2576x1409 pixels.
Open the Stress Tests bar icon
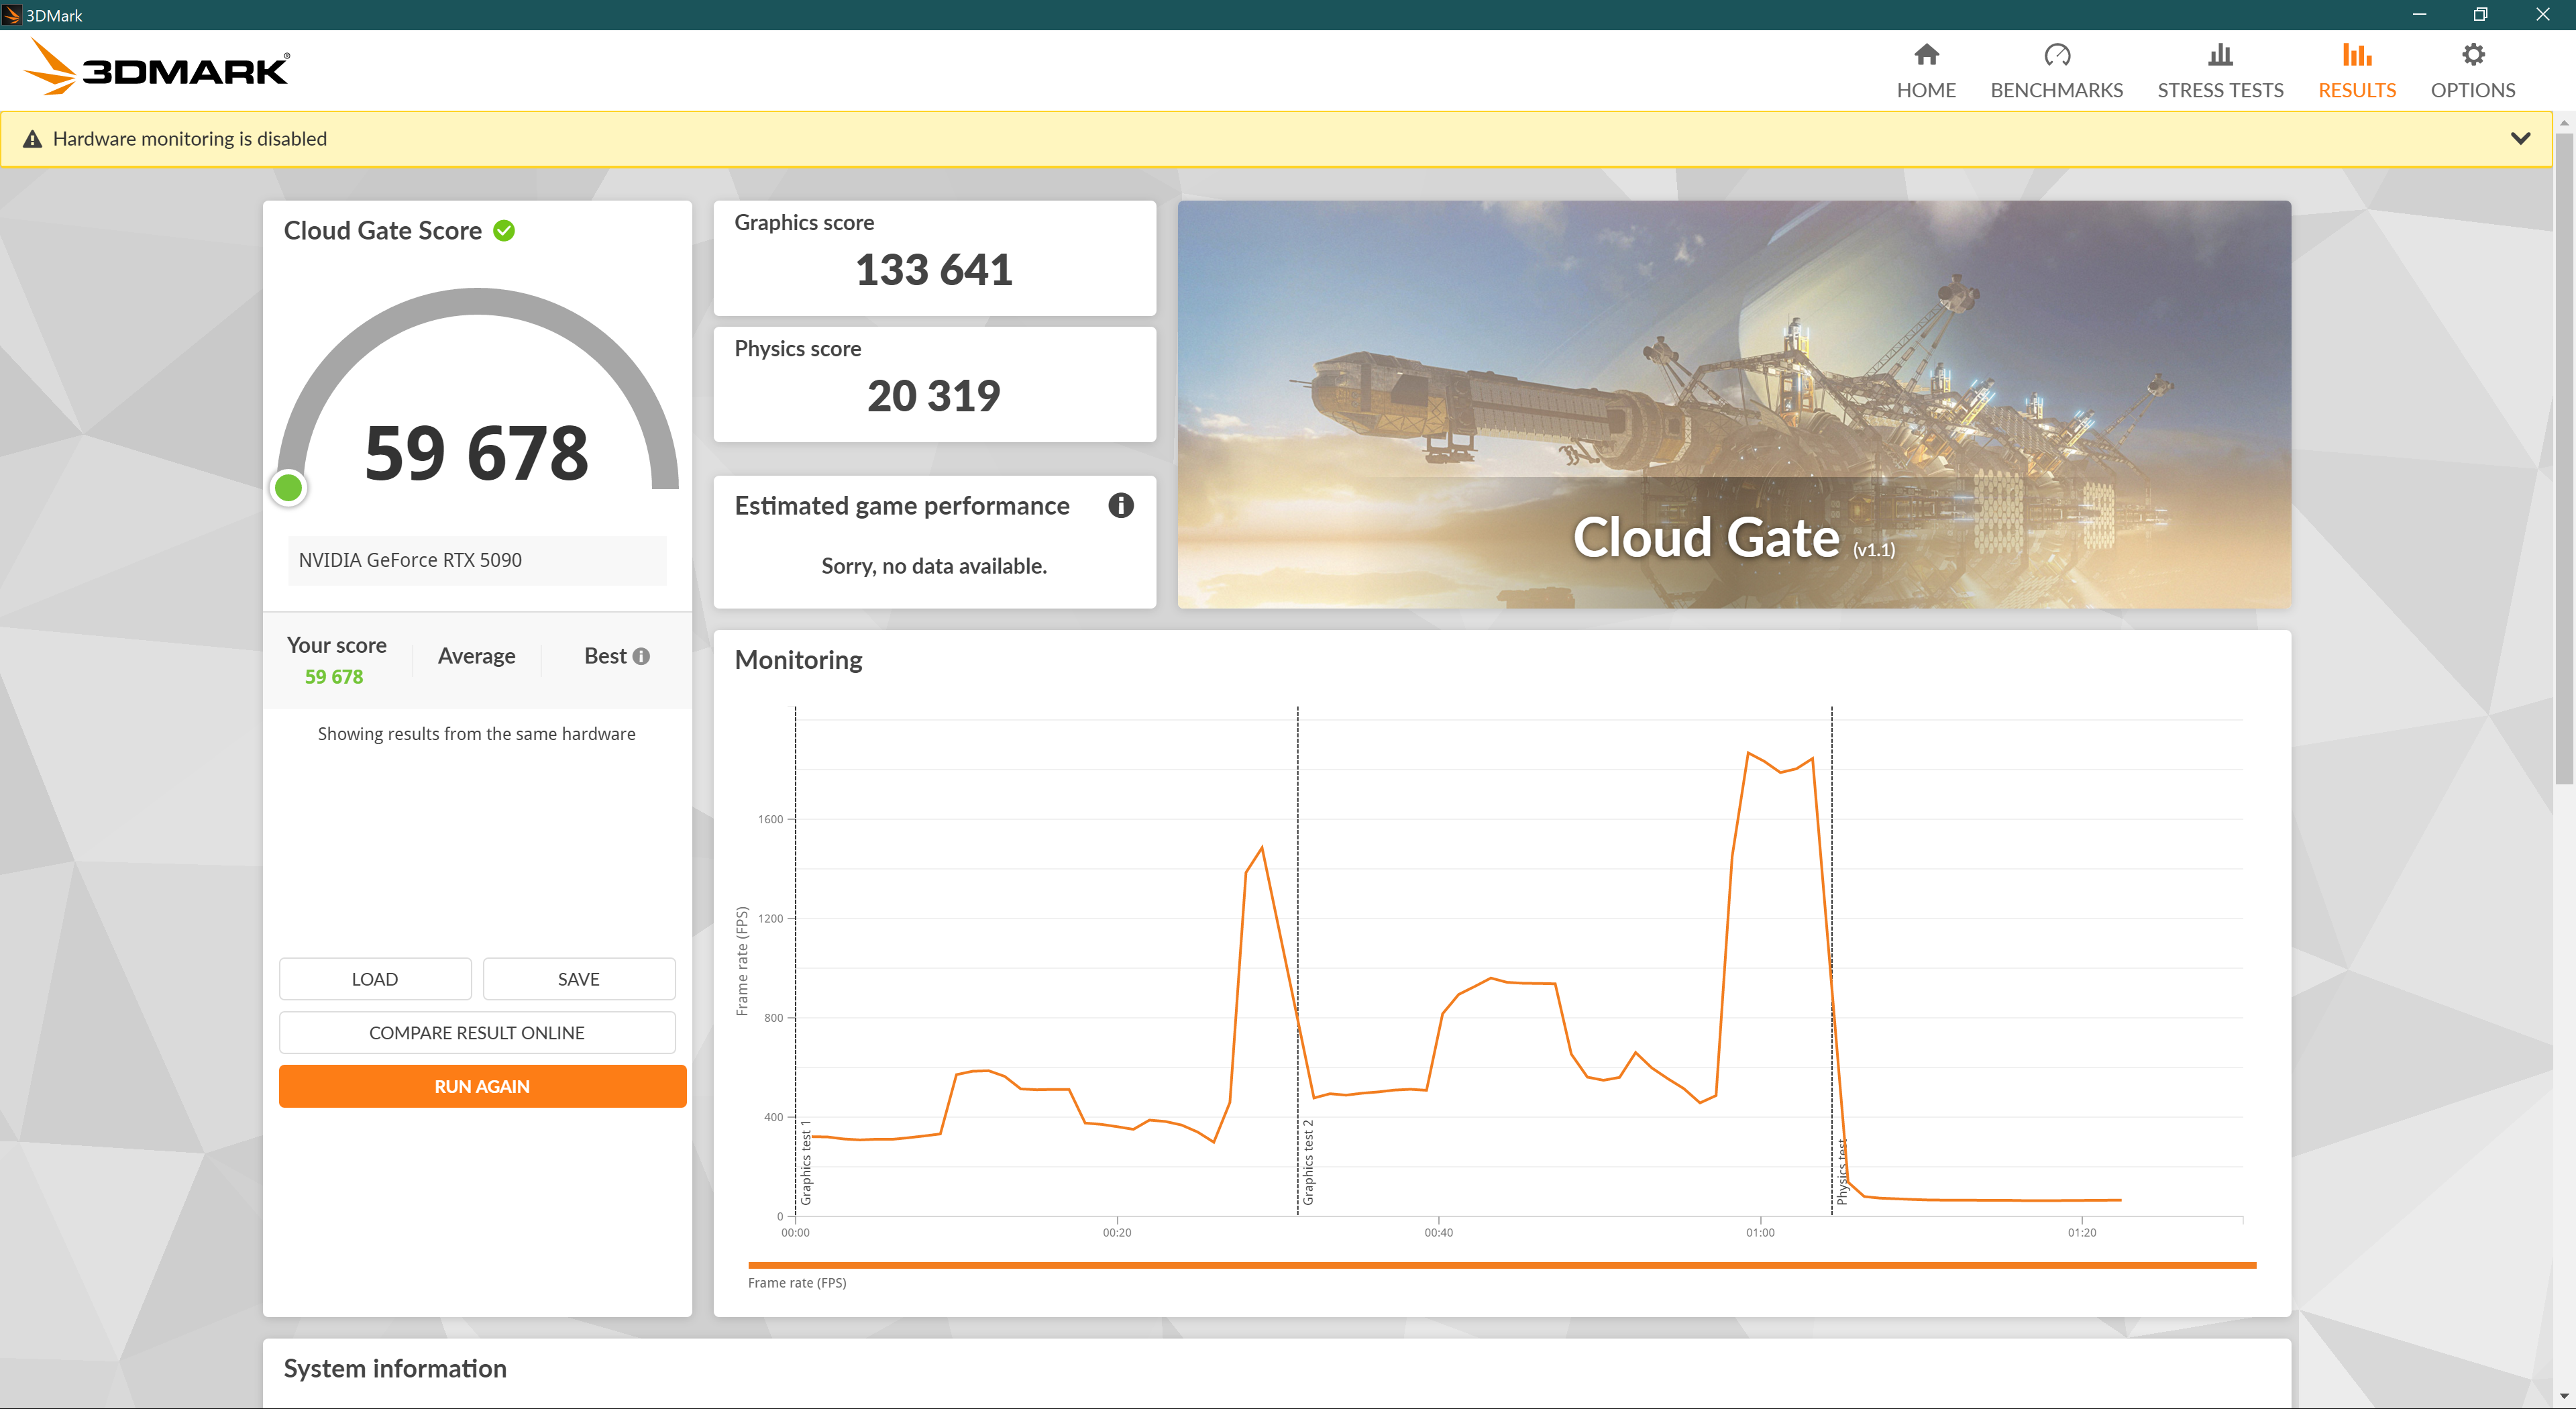[x=2220, y=55]
